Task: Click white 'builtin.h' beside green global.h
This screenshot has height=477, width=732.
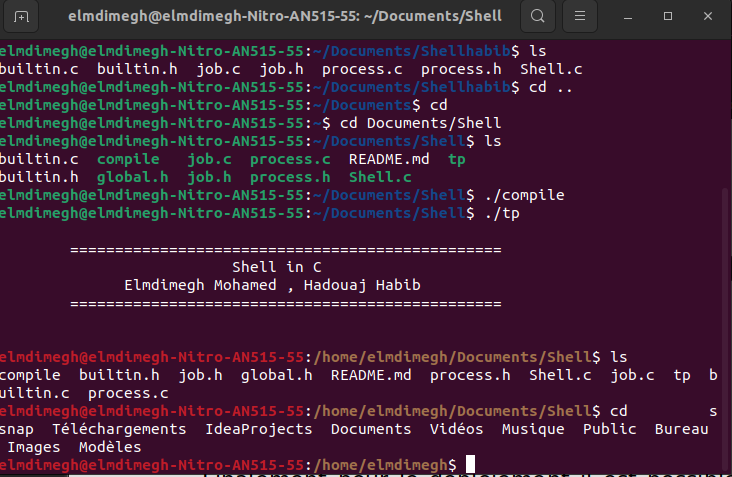Action: pos(39,177)
